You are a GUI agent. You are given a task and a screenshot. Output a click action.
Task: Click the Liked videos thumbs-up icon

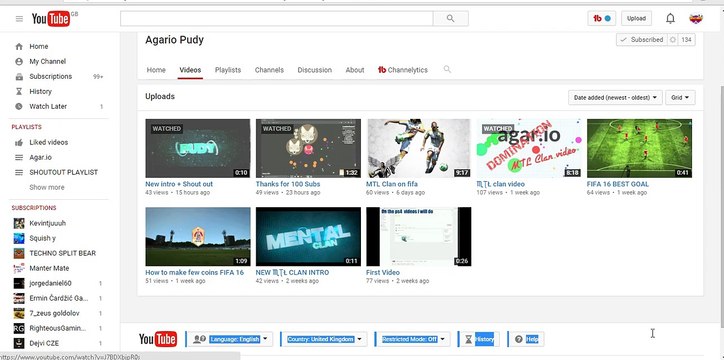tap(19, 143)
